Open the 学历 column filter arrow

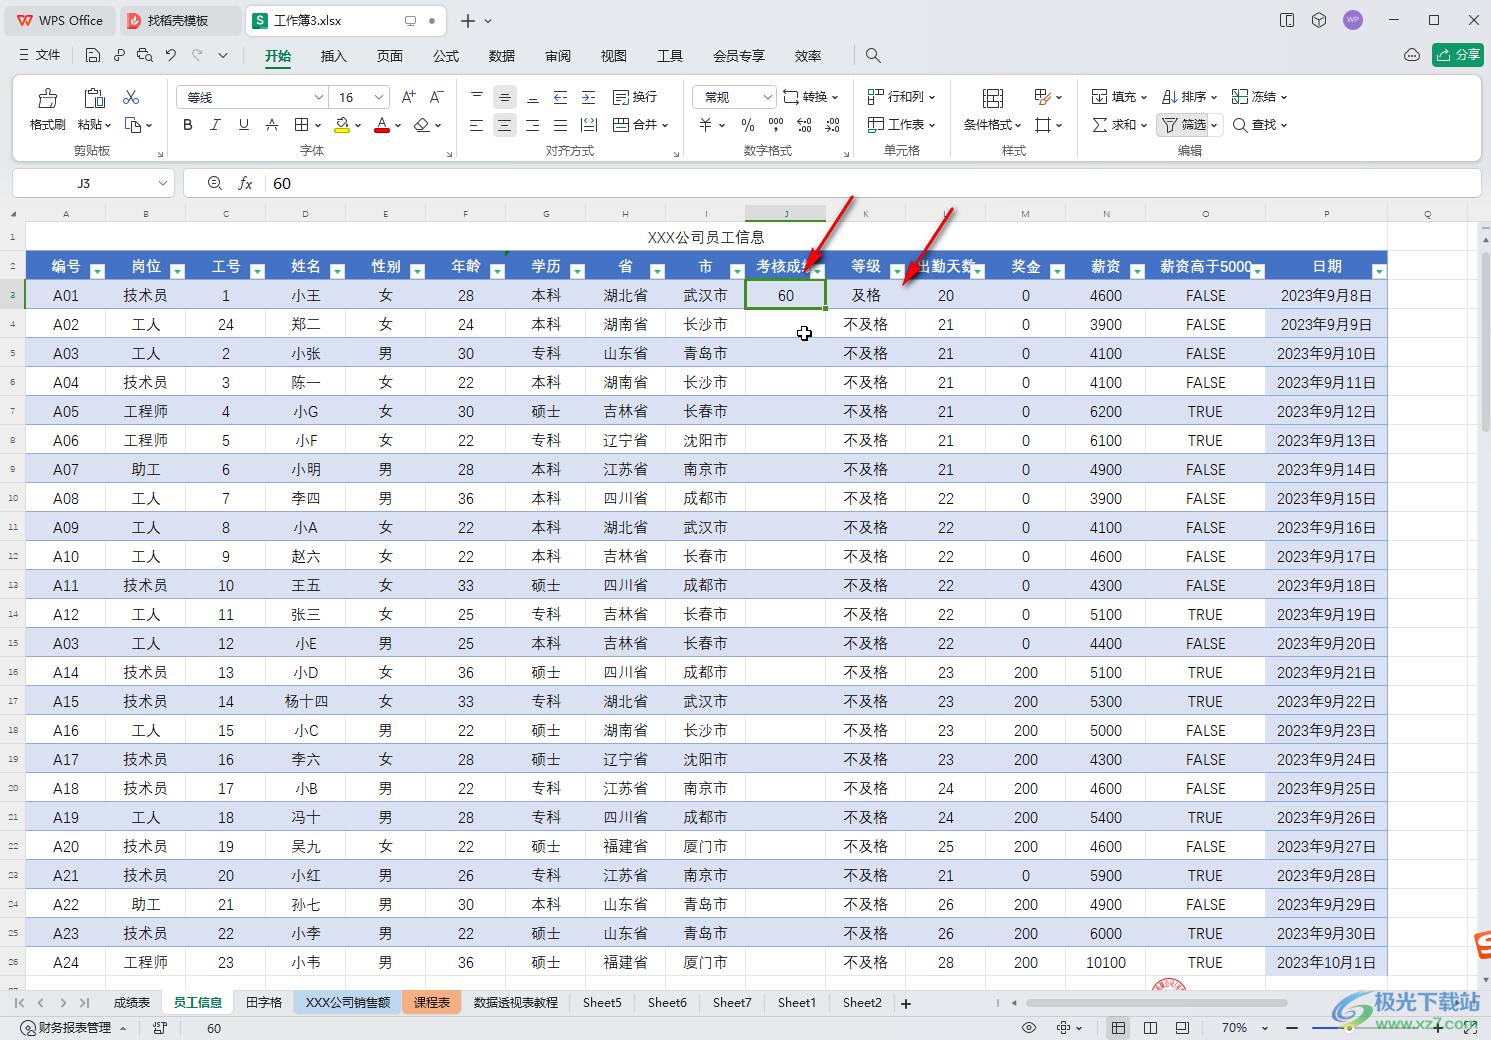point(577,271)
